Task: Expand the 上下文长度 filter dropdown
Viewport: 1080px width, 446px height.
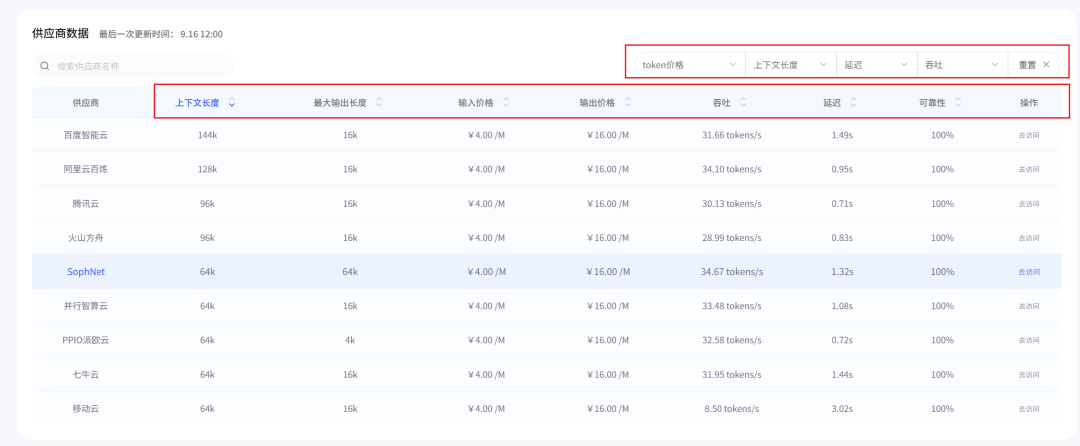Action: pos(791,65)
